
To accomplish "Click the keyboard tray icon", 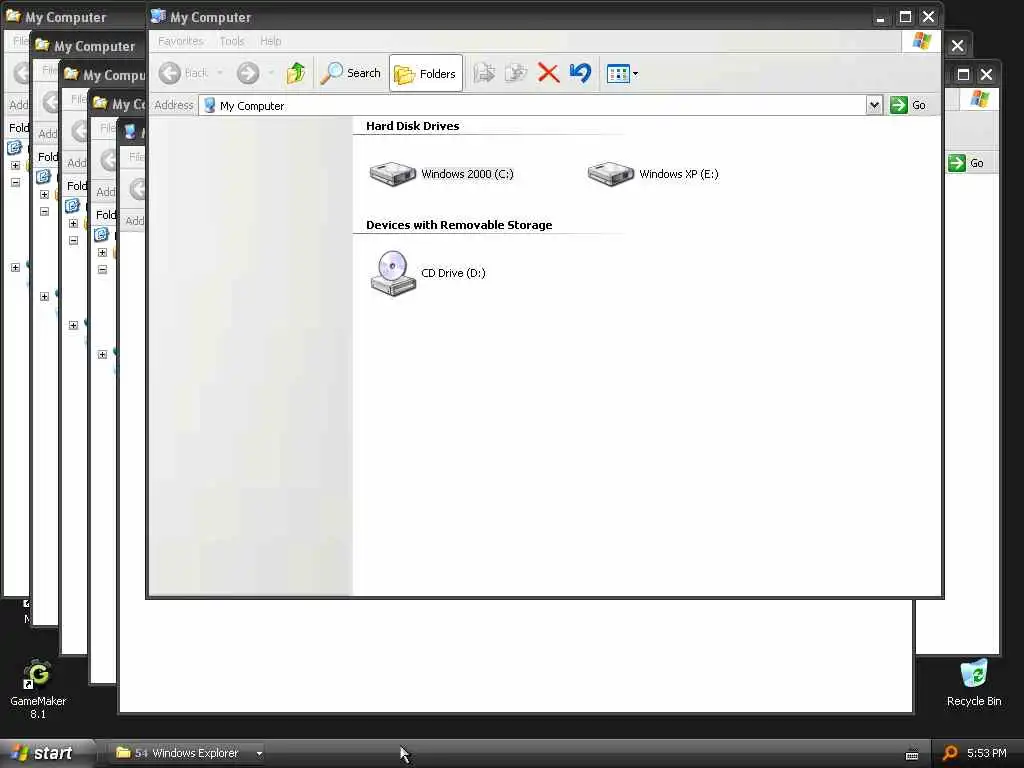I will pyautogui.click(x=912, y=754).
